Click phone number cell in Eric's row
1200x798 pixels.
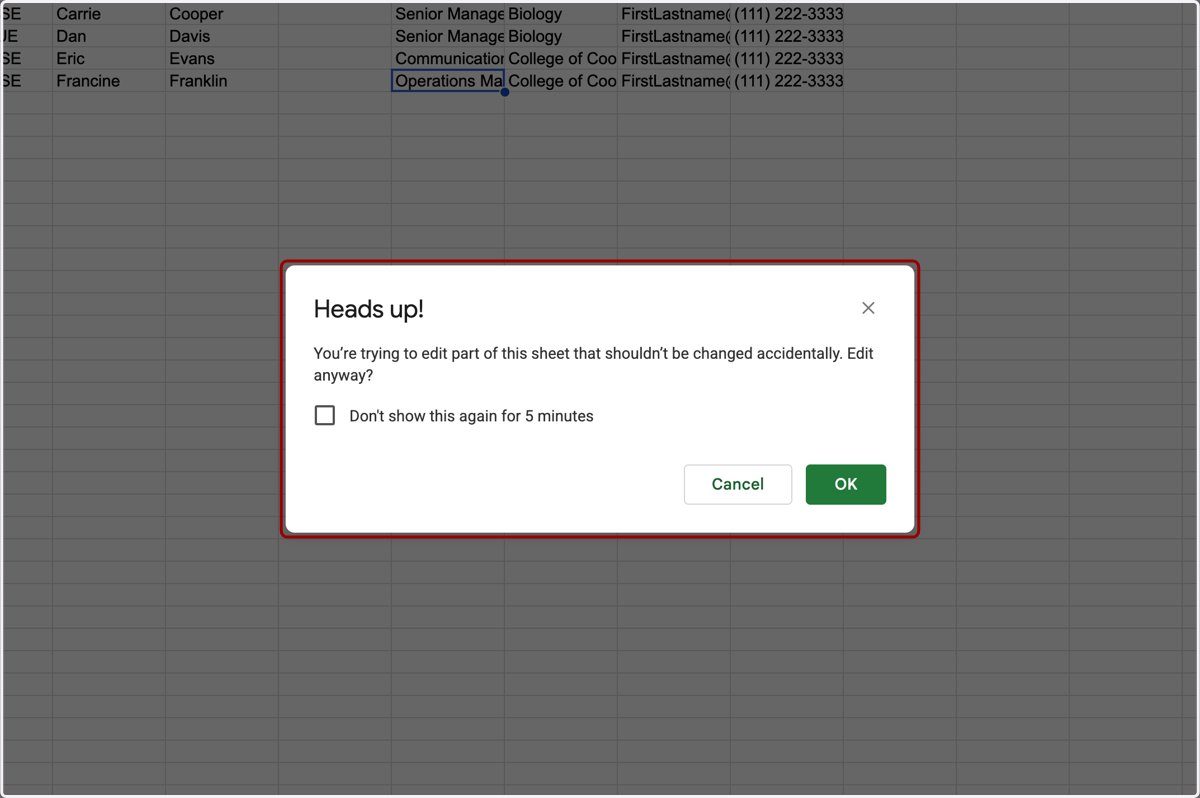[x=787, y=58]
